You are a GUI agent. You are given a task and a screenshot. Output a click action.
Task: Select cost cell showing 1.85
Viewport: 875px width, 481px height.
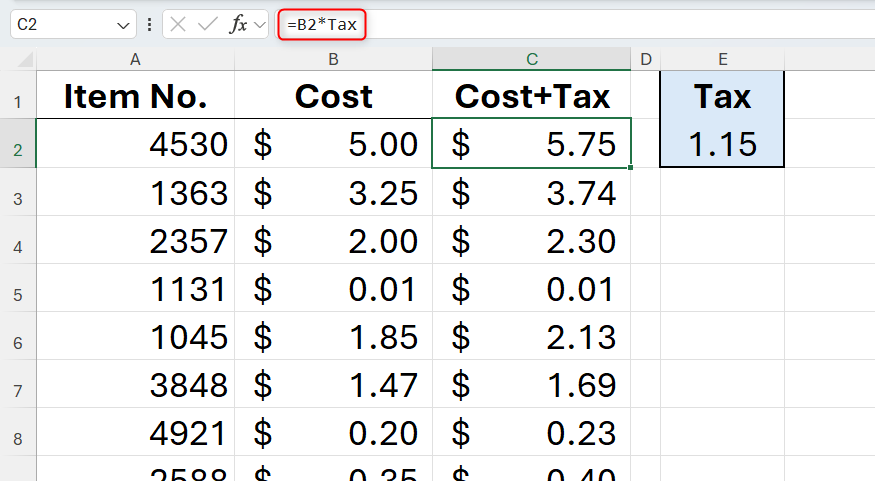333,336
